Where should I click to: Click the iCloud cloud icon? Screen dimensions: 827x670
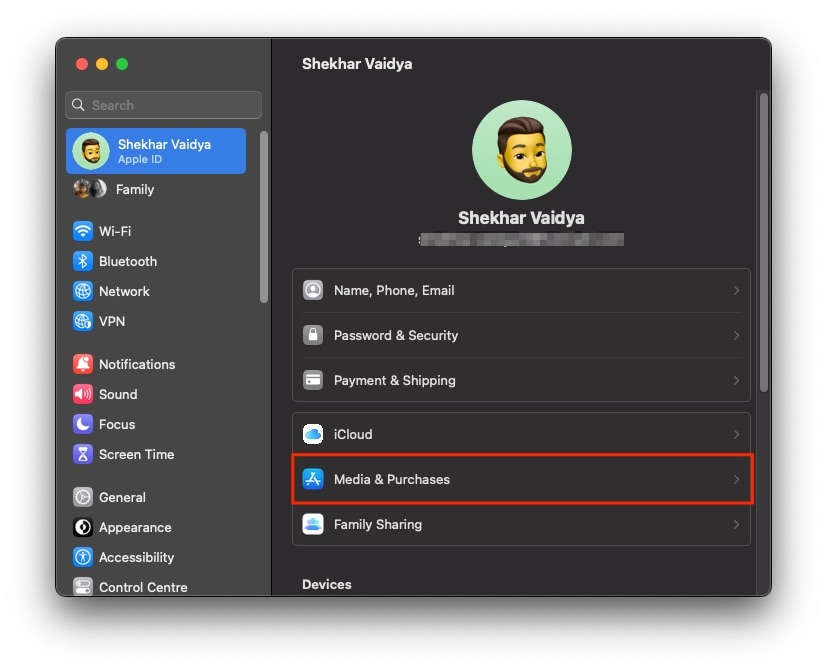coord(313,434)
